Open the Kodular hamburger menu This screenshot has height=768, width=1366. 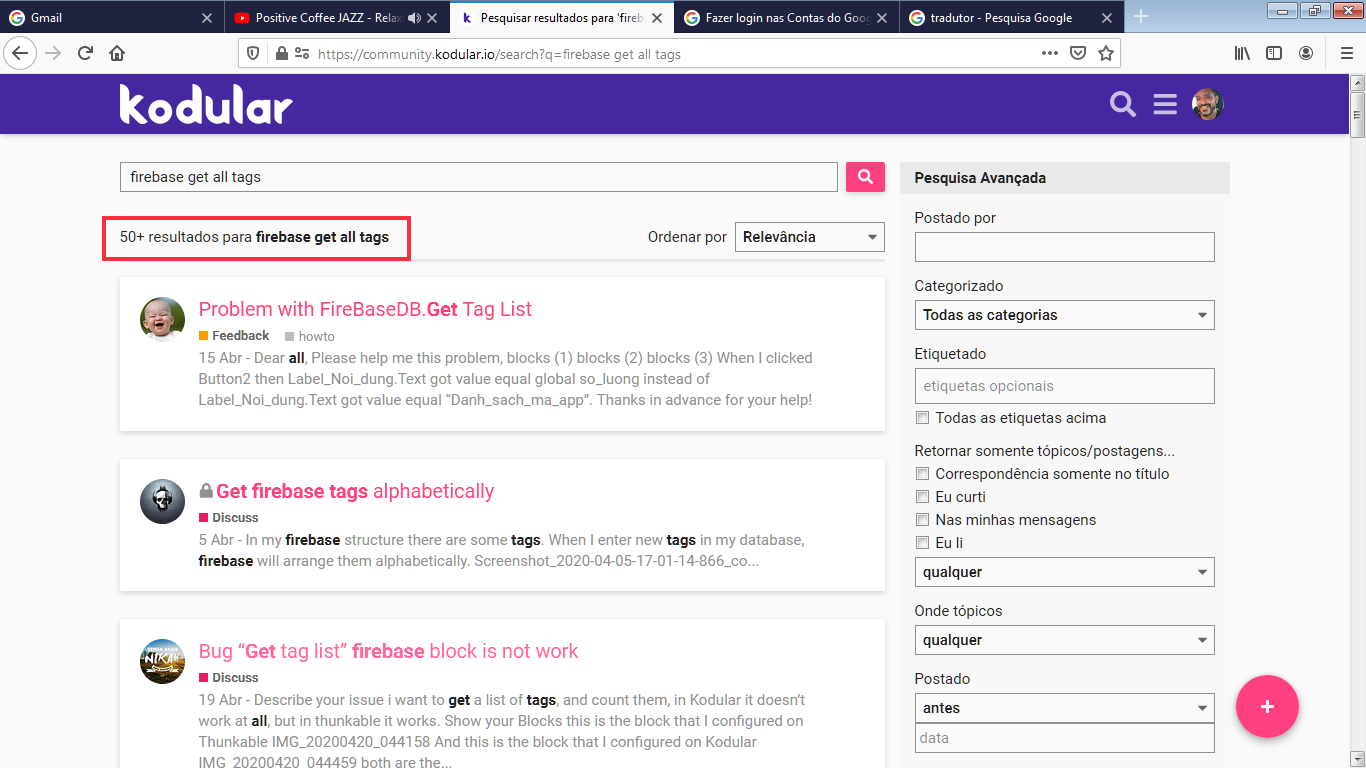click(1165, 104)
